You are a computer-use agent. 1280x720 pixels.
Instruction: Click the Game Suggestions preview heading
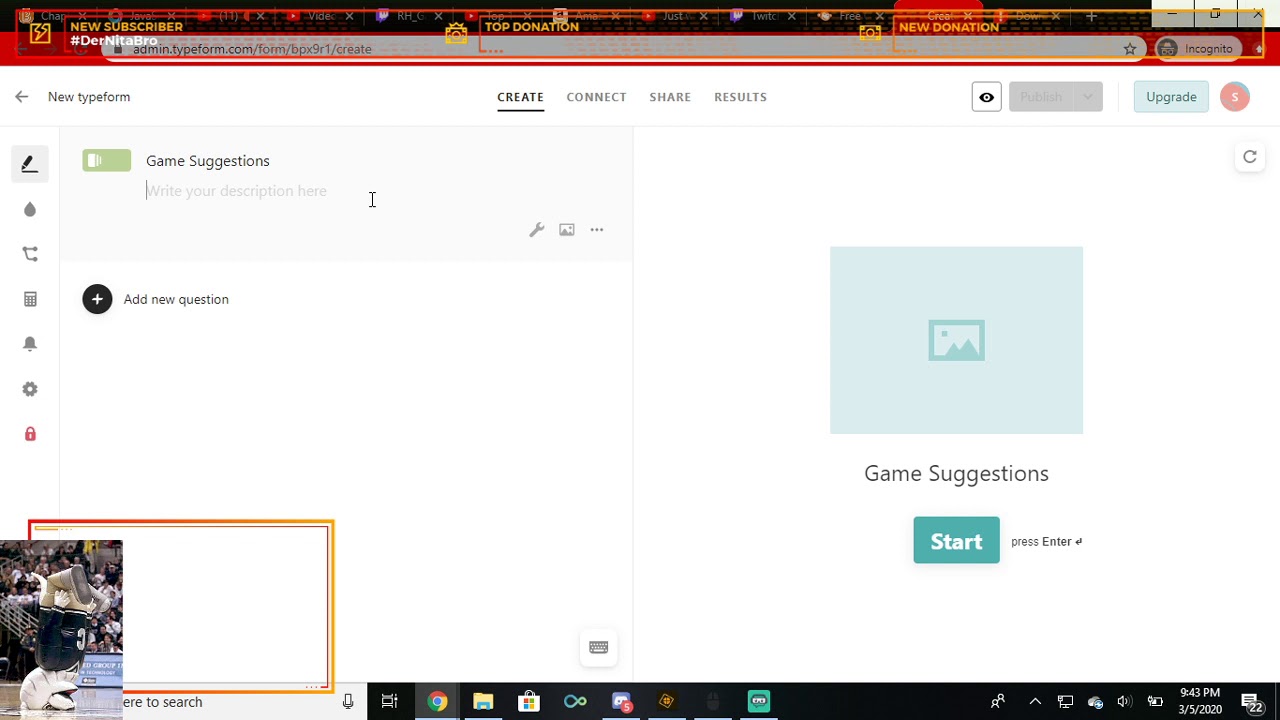click(956, 474)
